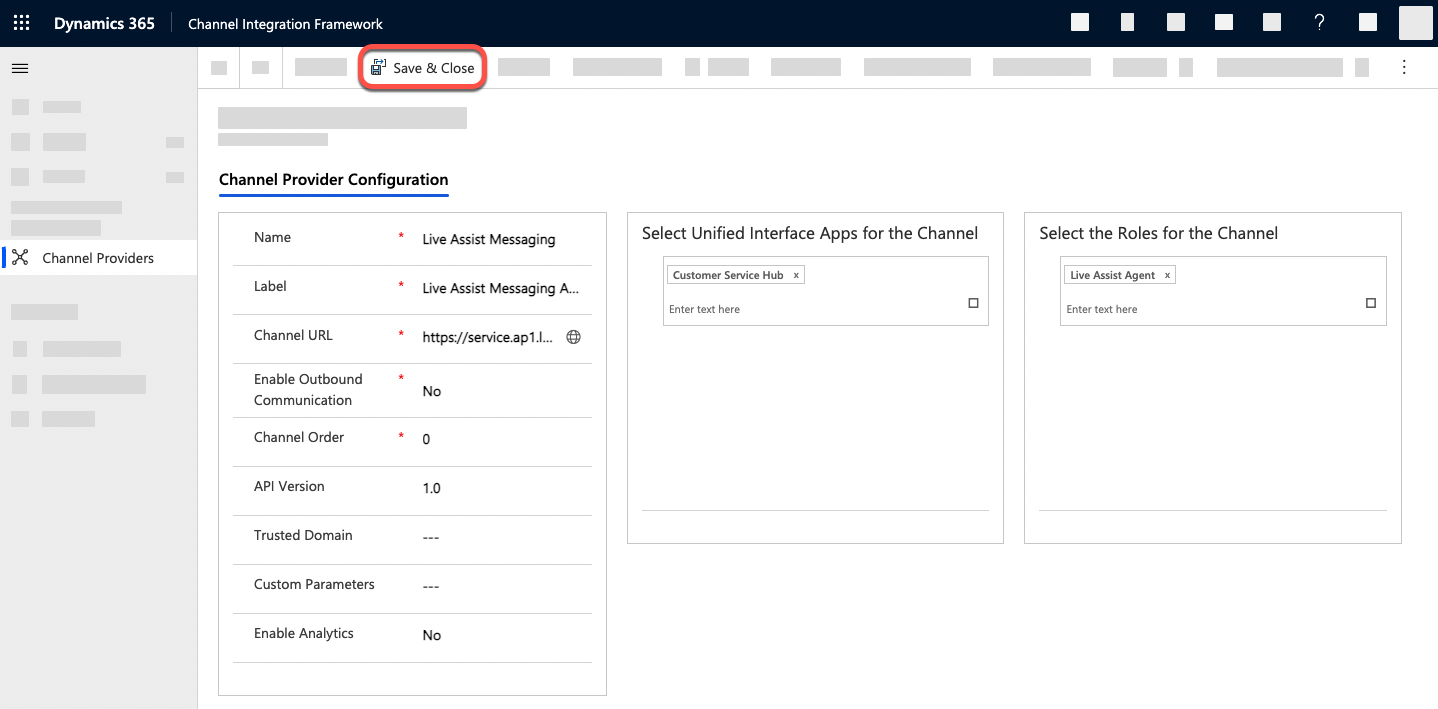Edit the Channel Order value 0
This screenshot has width=1438, height=709.
tap(426, 439)
